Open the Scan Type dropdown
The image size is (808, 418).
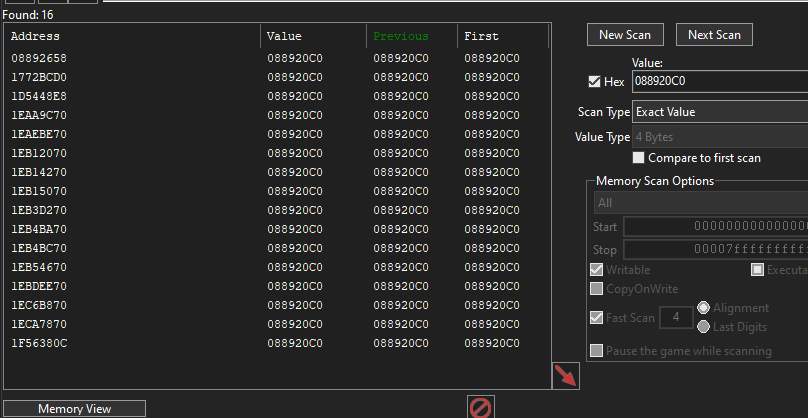[720, 112]
